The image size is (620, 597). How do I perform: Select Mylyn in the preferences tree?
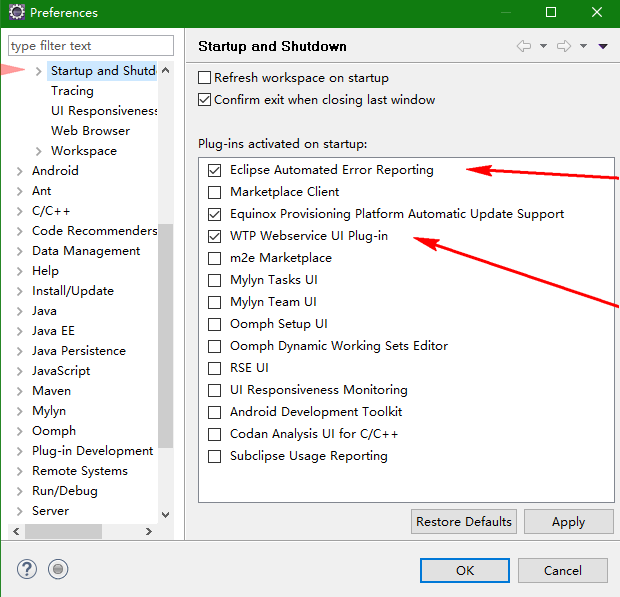coord(49,411)
